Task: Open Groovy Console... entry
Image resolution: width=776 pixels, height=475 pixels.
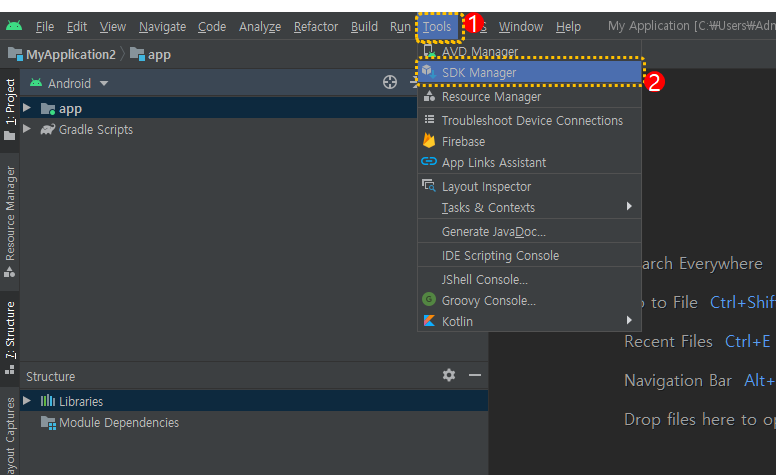Action: click(x=529, y=300)
